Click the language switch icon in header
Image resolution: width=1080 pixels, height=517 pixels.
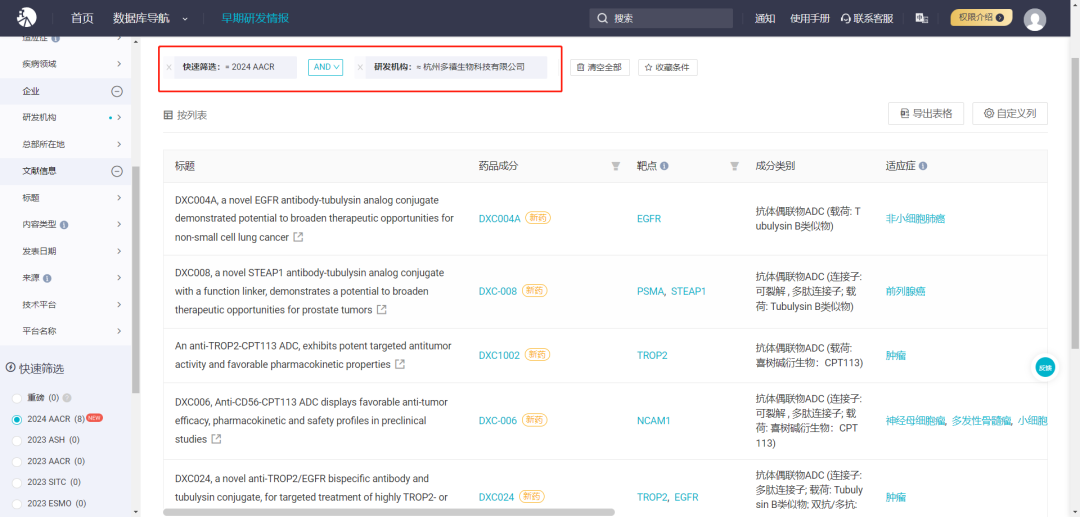921,18
